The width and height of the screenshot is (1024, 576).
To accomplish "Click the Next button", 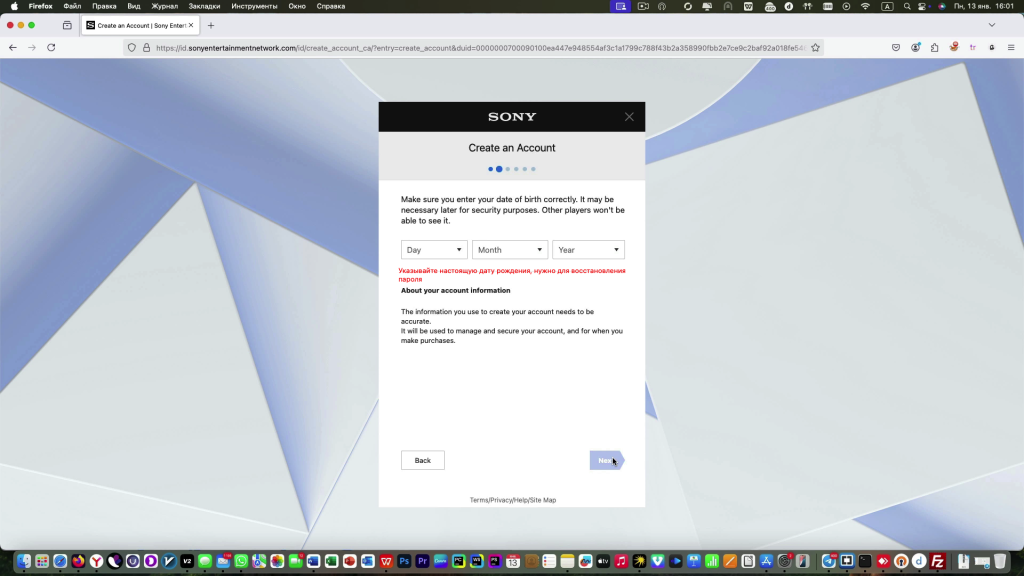I will click(x=606, y=460).
